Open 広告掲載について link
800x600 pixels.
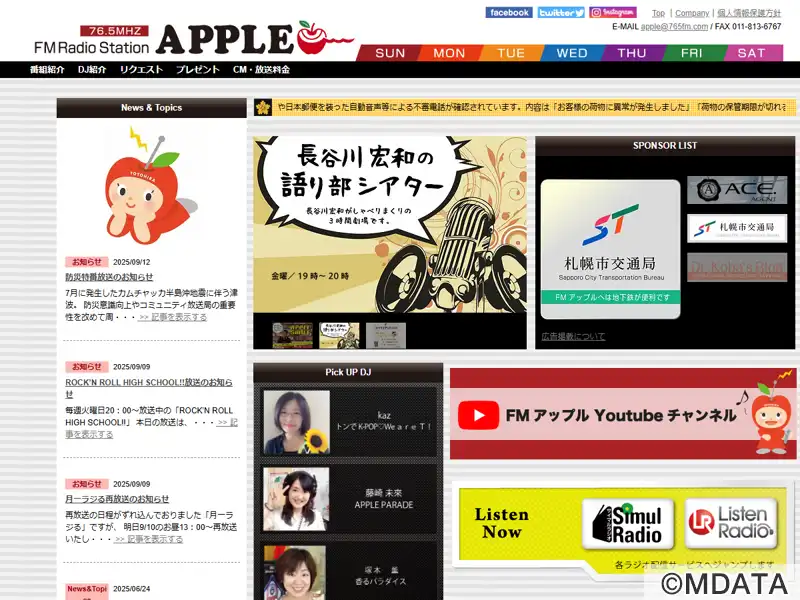[573, 336]
